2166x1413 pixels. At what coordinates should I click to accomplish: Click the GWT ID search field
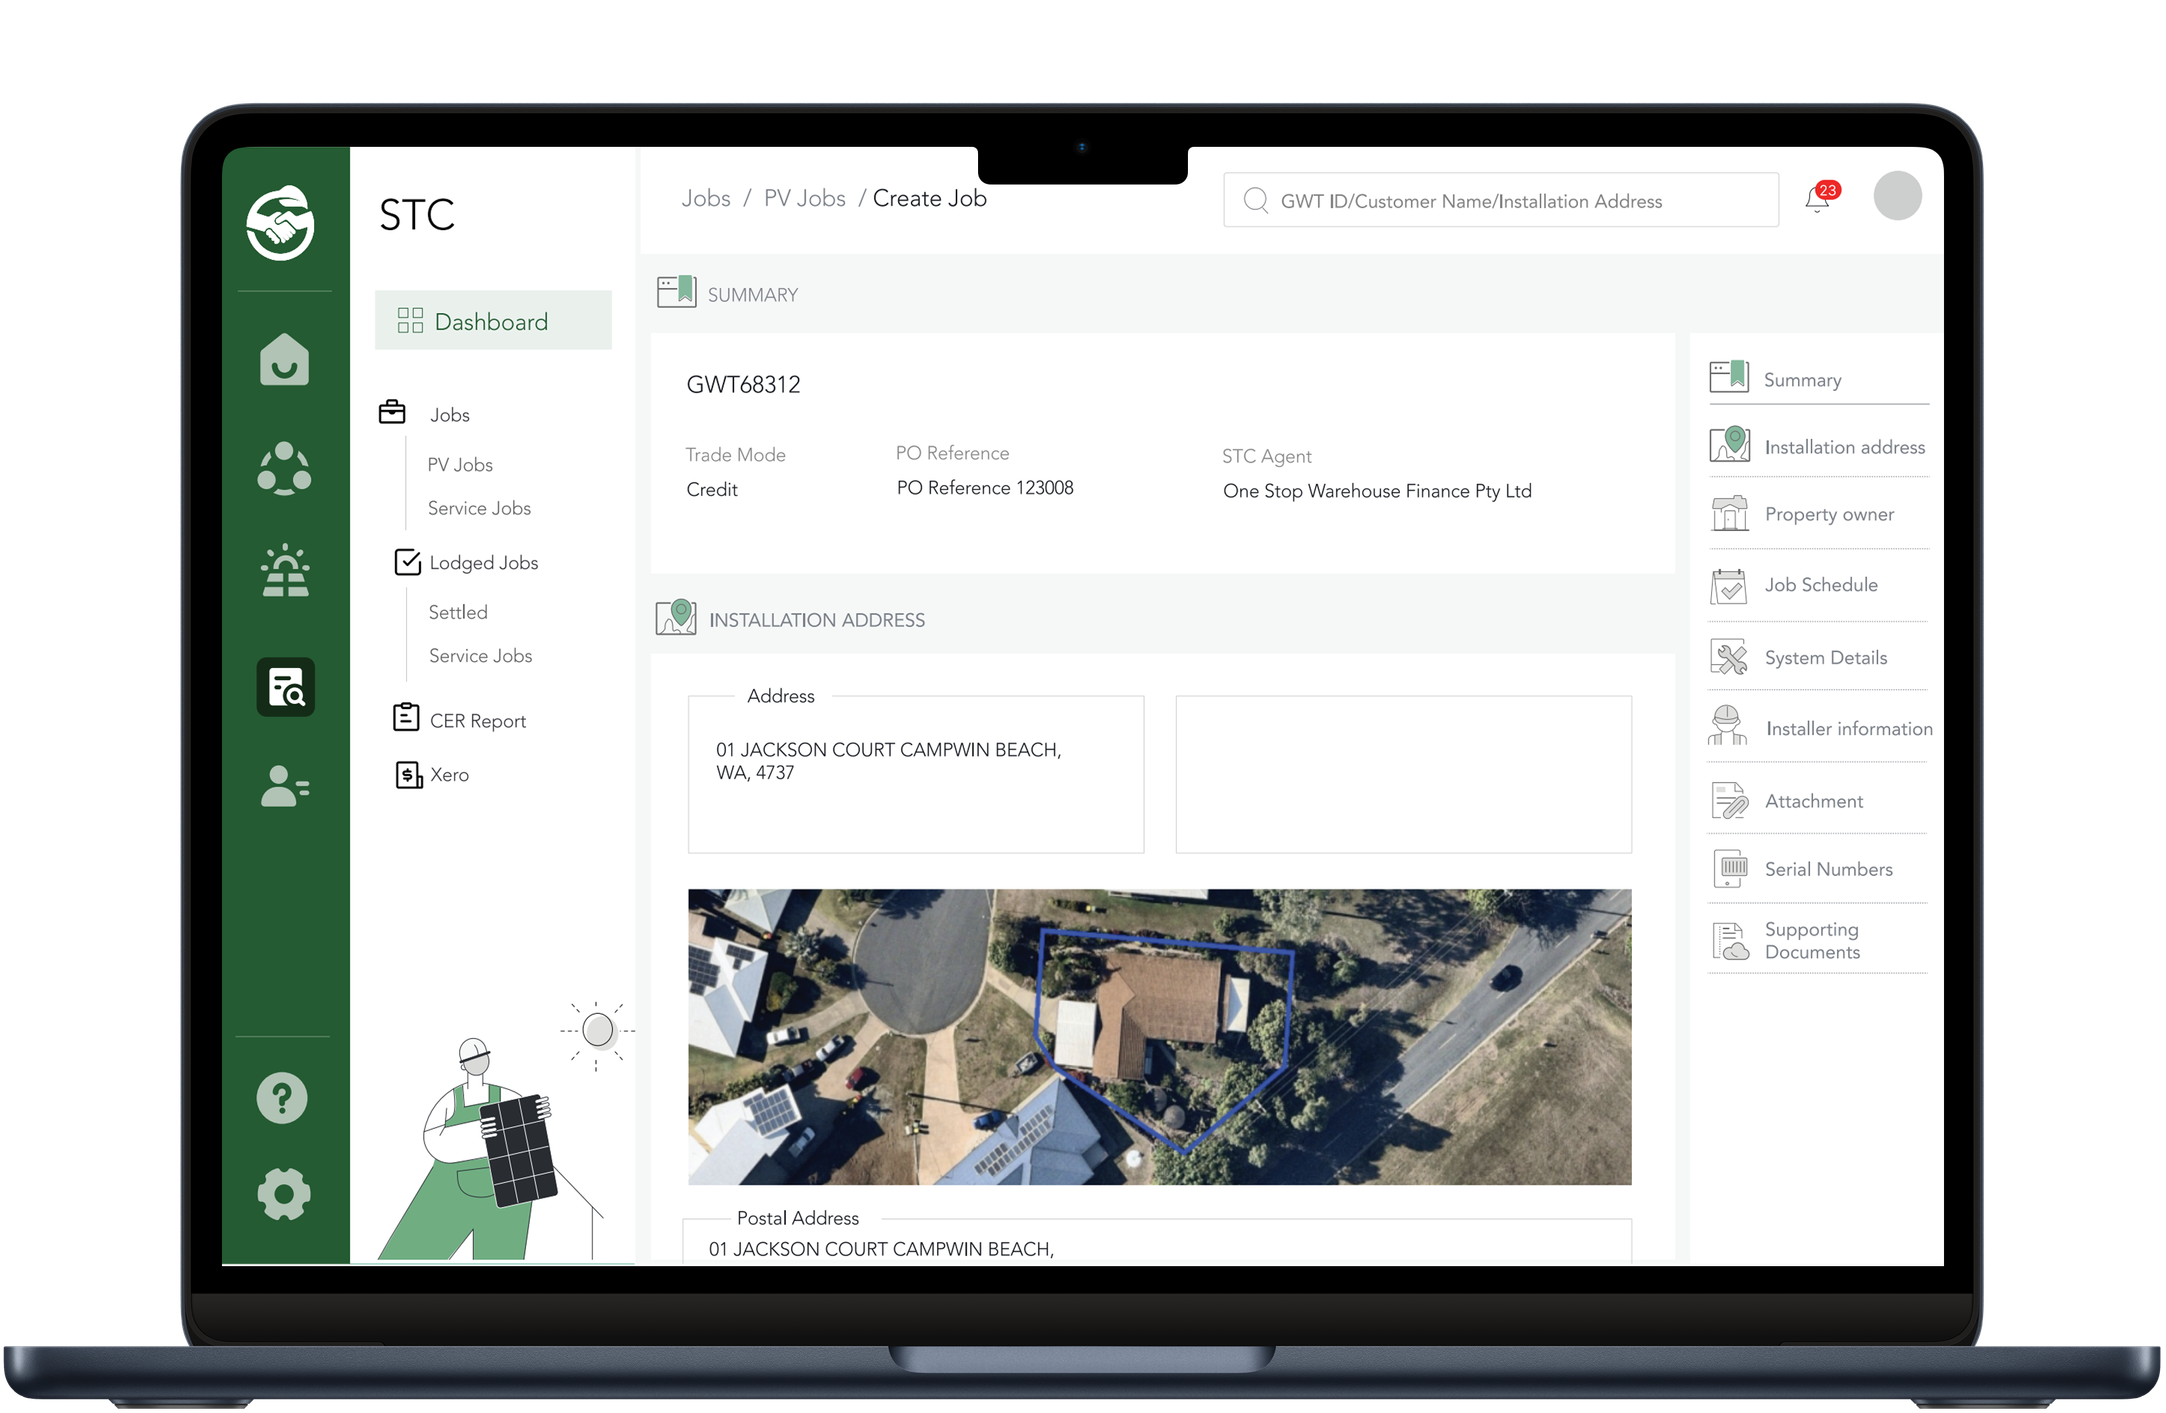(1500, 201)
